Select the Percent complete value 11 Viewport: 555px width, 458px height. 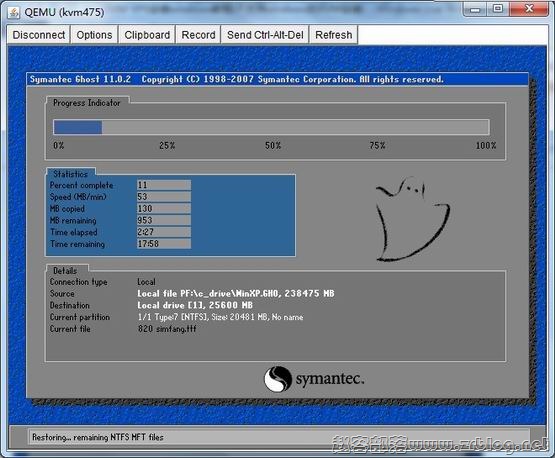point(164,185)
